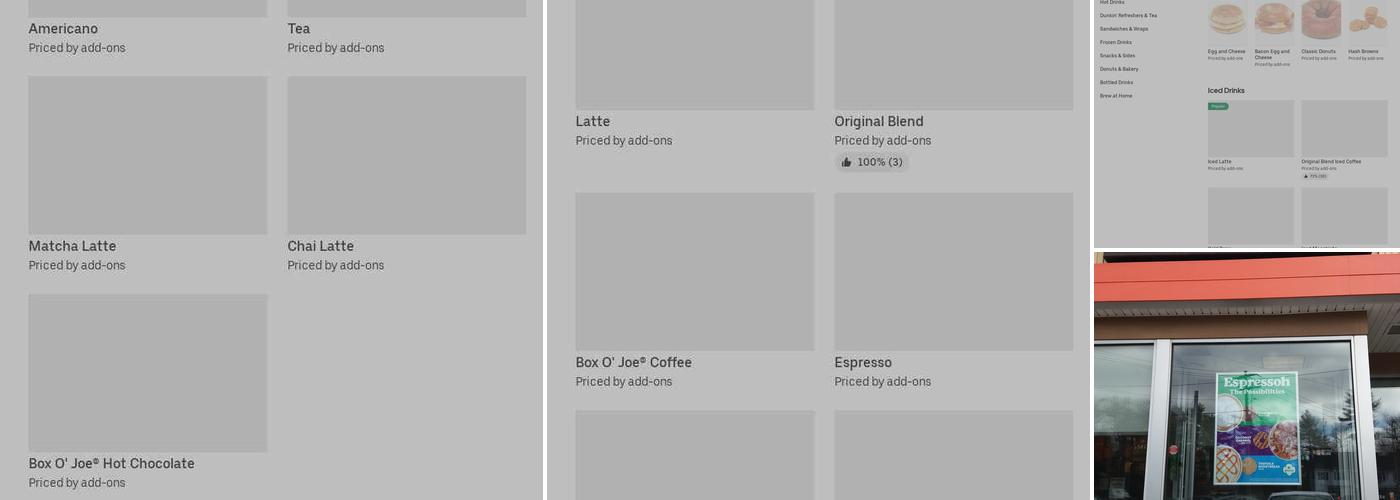
Task: Click the Espresso item name
Action: [863, 363]
